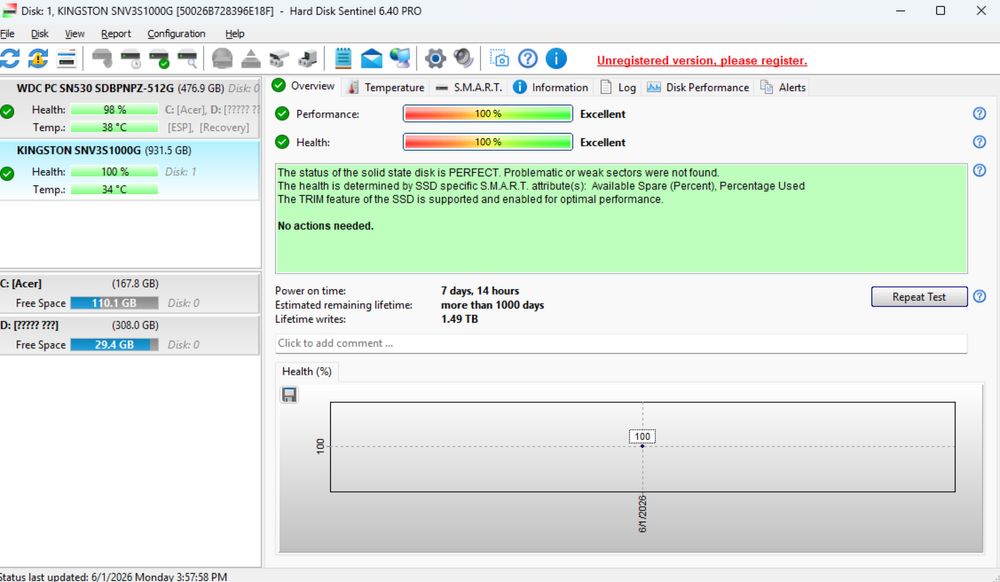Image resolution: width=1000 pixels, height=582 pixels.
Task: Click the Health 100 % gradient bar in Overview
Action: point(488,142)
